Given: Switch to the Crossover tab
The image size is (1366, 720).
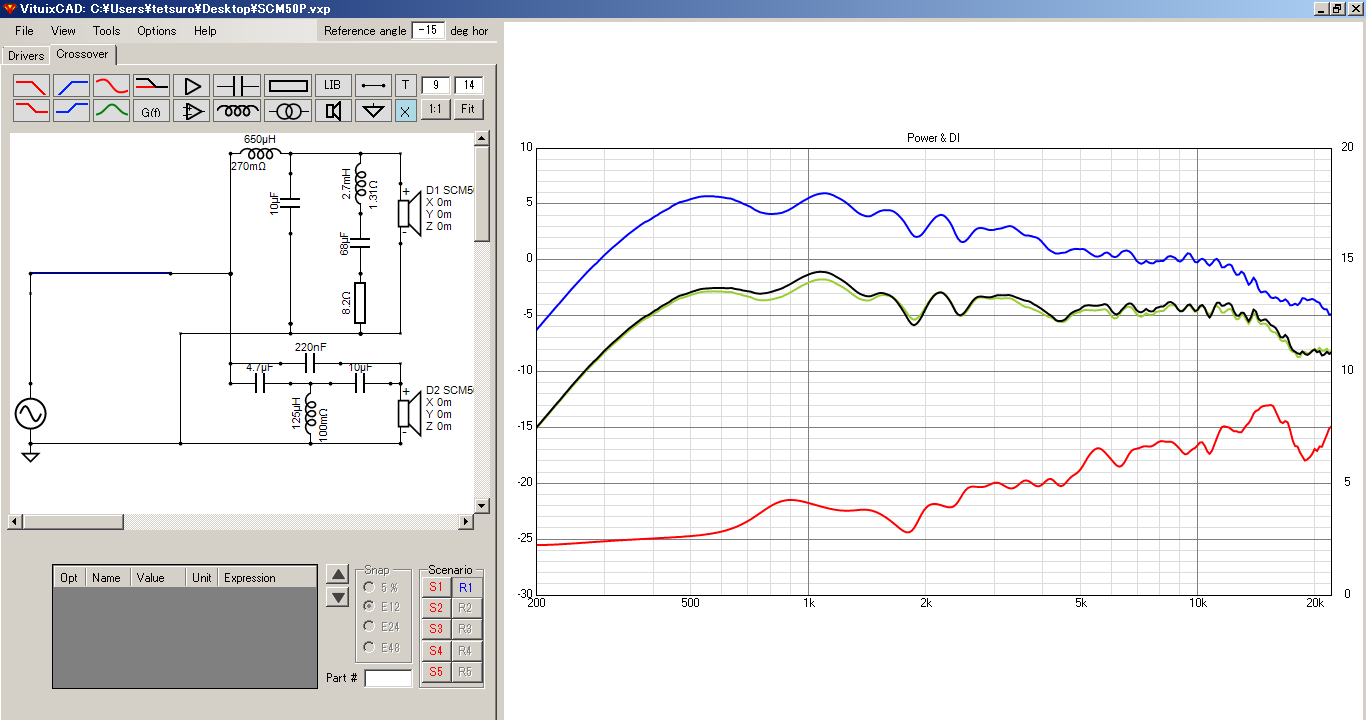Looking at the screenshot, I should coord(82,54).
